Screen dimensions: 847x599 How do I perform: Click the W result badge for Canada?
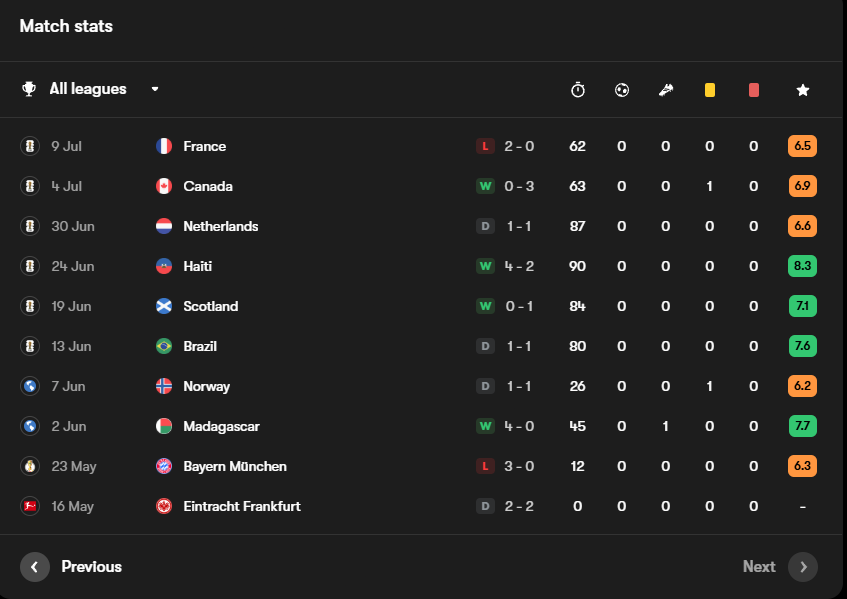tap(485, 186)
